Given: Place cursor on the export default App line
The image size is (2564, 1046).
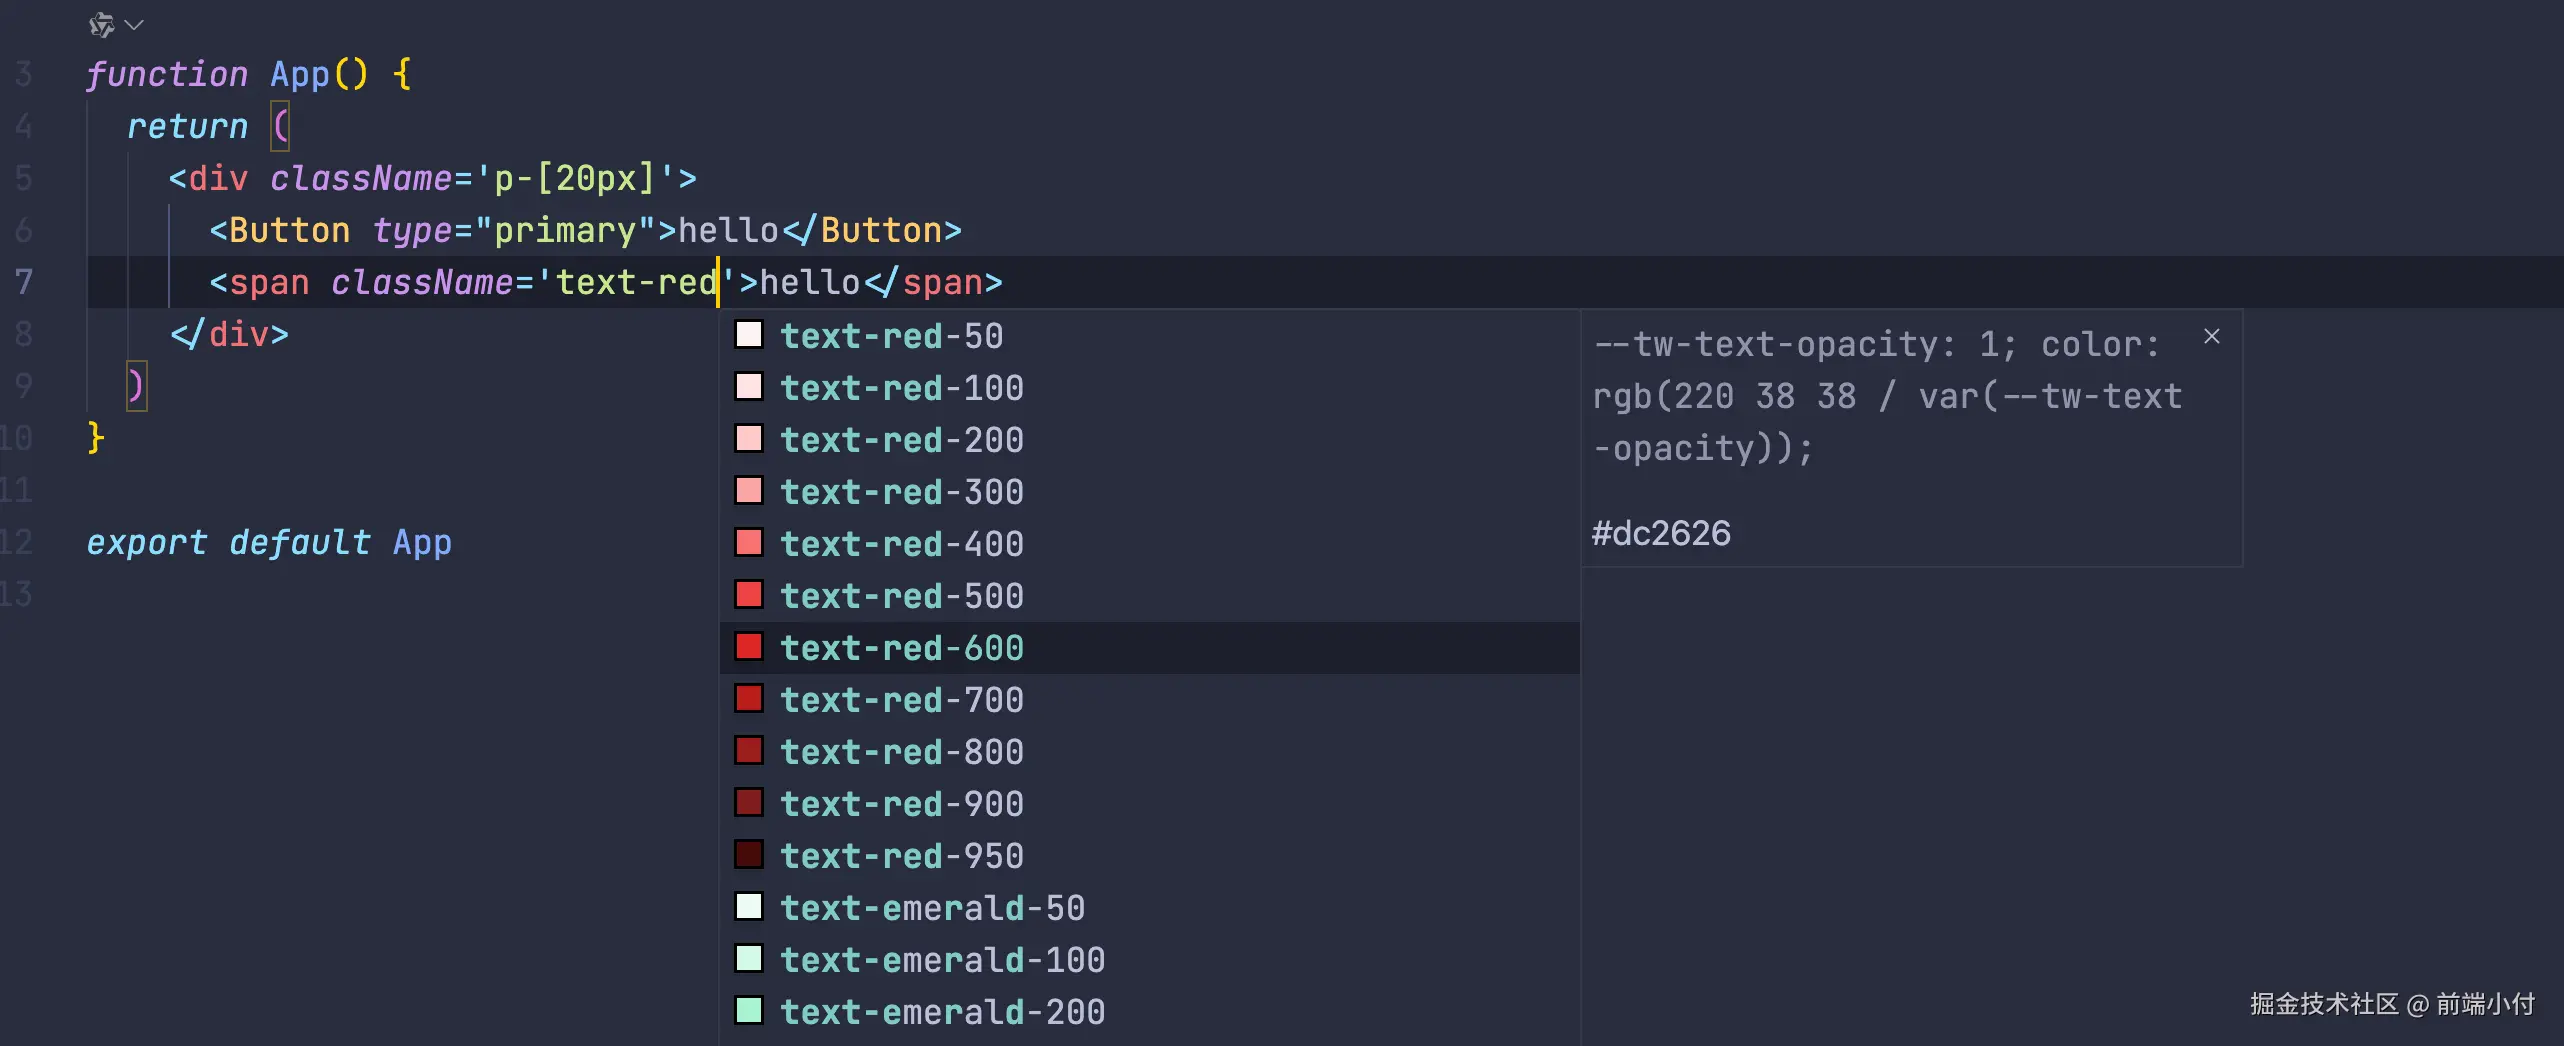Looking at the screenshot, I should pos(269,543).
